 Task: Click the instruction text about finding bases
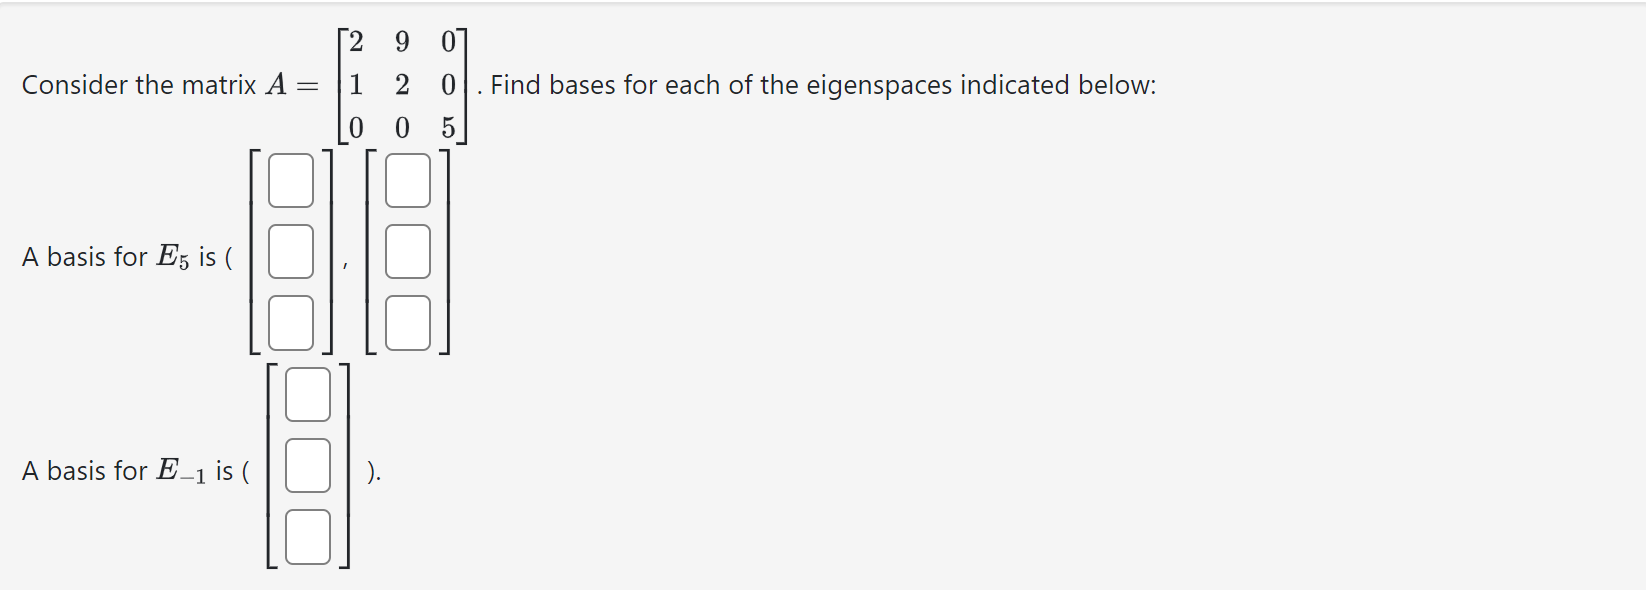818,85
